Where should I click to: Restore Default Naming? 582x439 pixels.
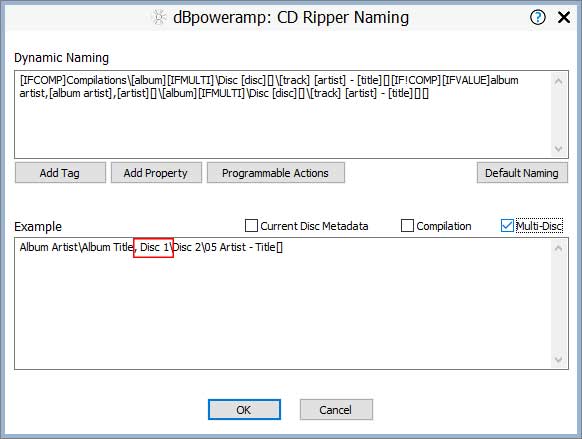[x=522, y=173]
